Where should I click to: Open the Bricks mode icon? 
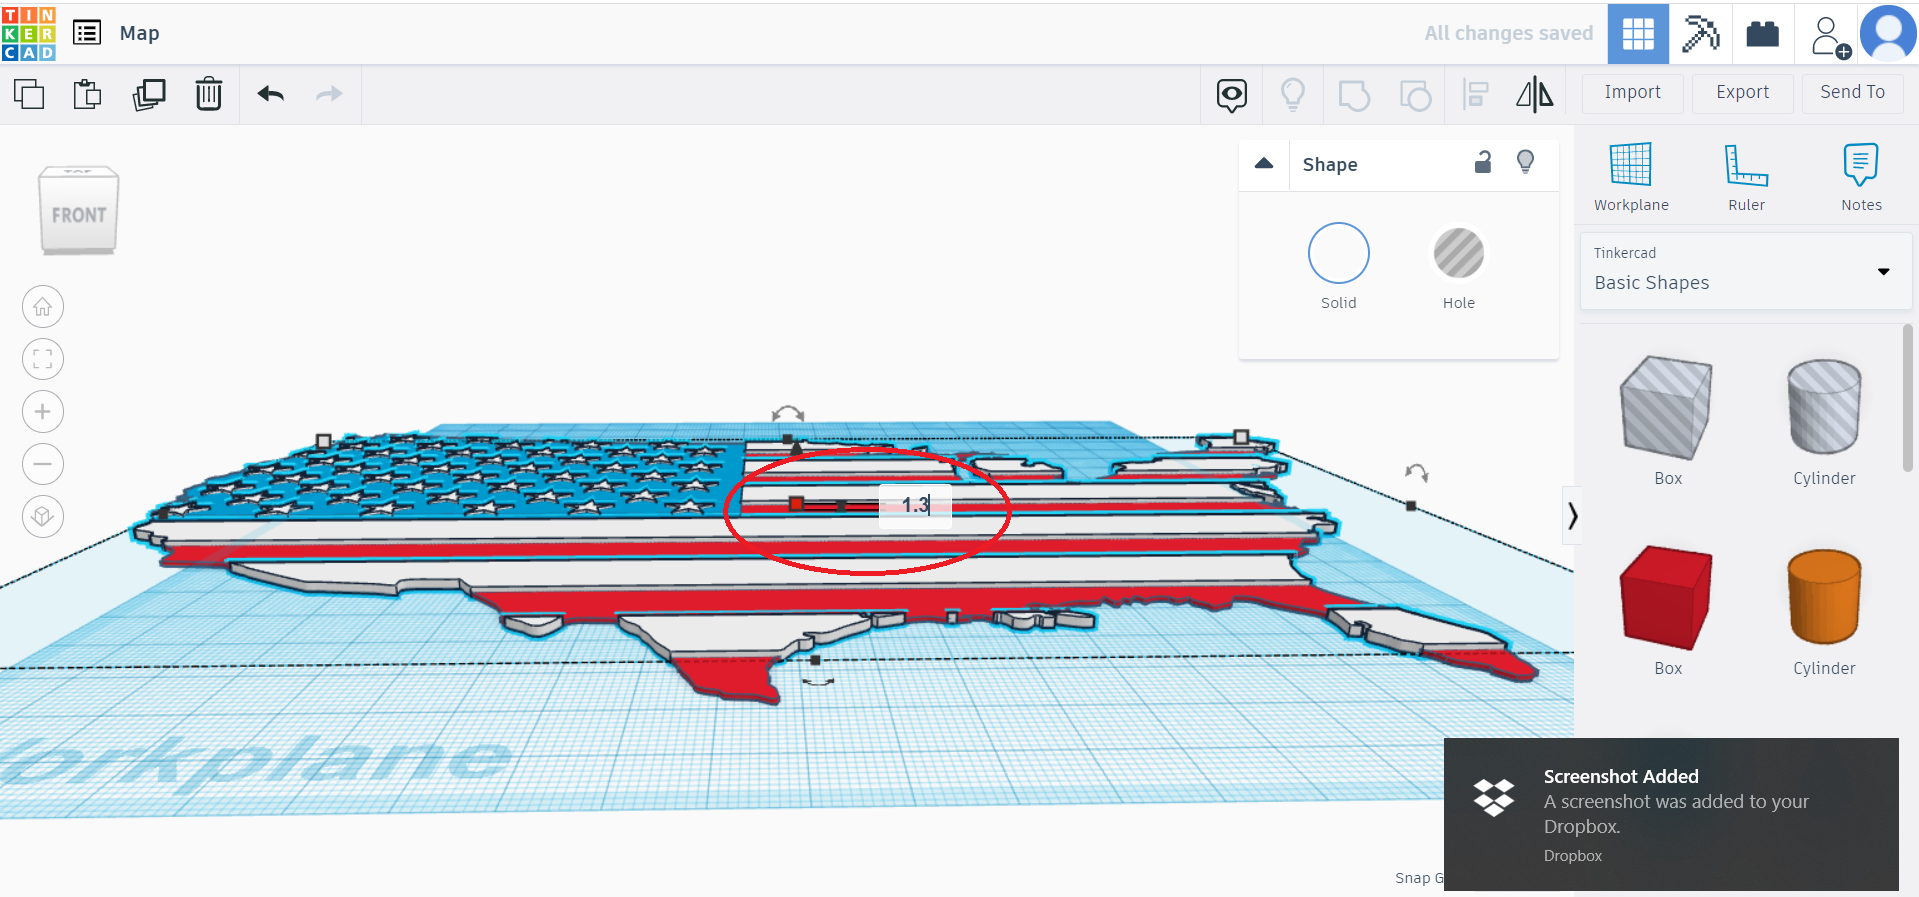point(1762,34)
